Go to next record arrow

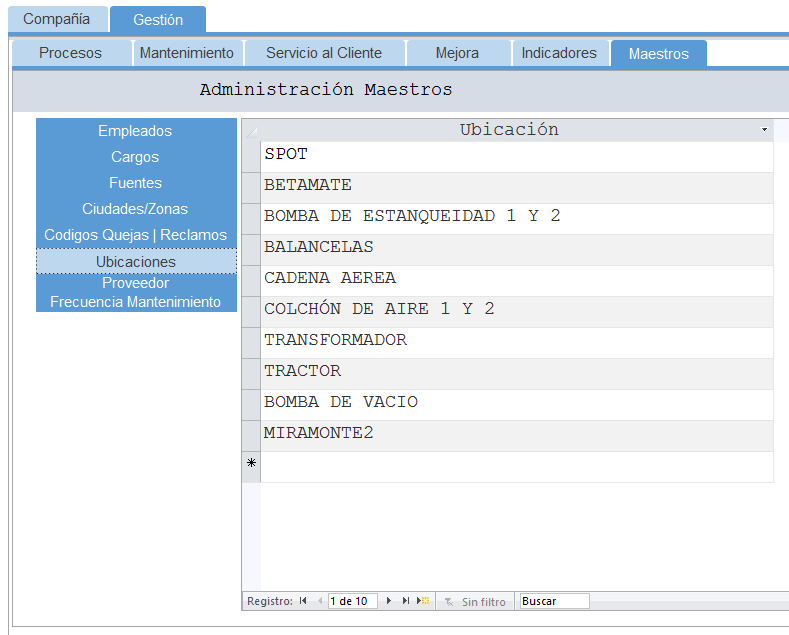pyautogui.click(x=389, y=601)
